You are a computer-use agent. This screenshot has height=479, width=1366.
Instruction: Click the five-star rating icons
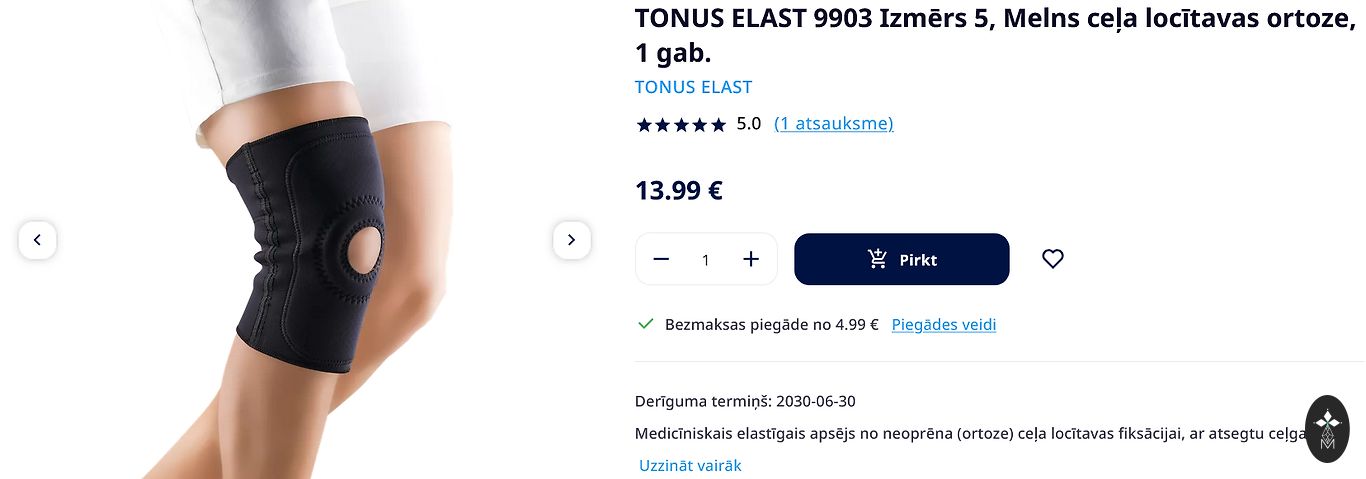[x=681, y=125]
